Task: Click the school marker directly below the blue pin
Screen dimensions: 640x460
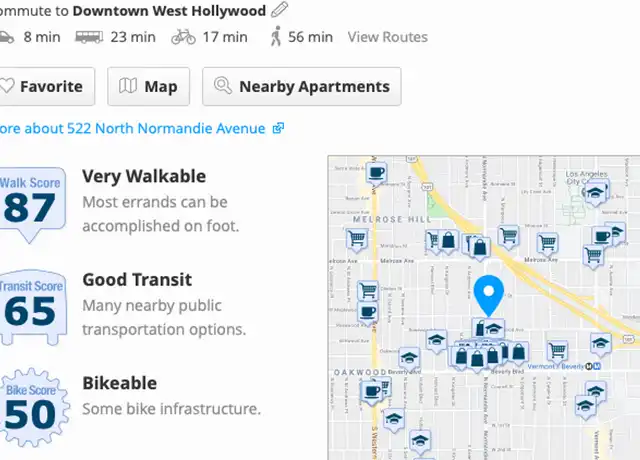Action: pyautogui.click(x=493, y=329)
